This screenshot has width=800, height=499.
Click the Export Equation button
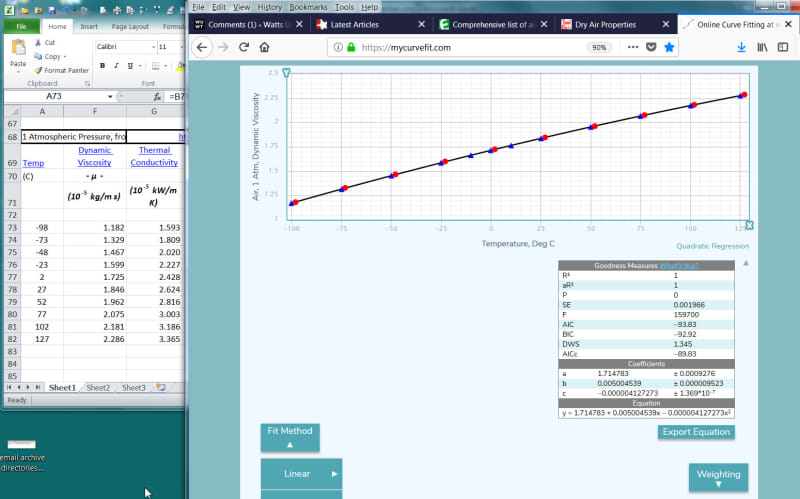[696, 432]
